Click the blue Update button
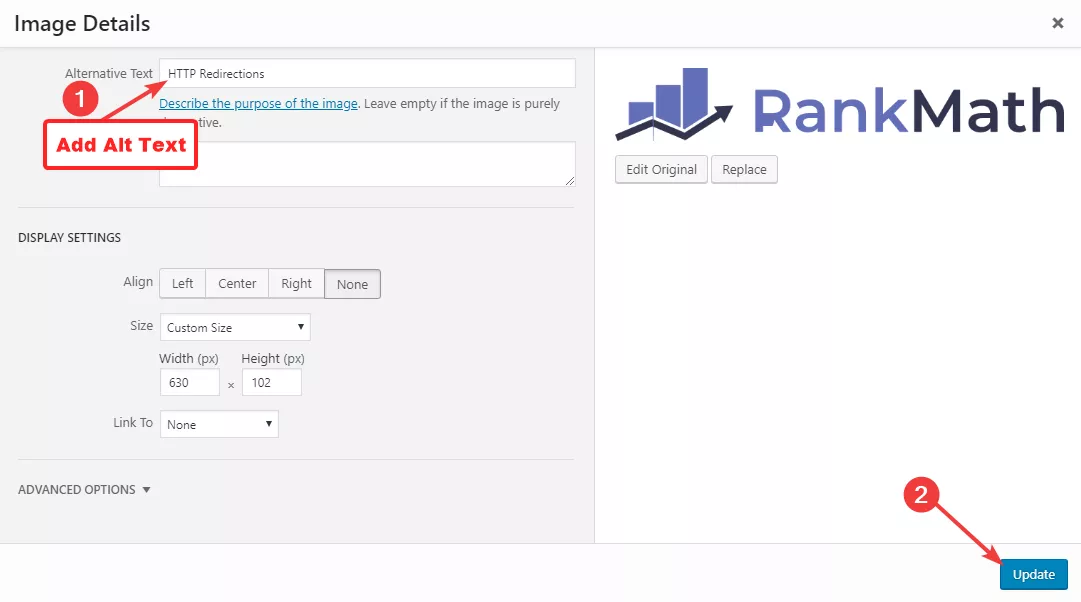 tap(1033, 574)
